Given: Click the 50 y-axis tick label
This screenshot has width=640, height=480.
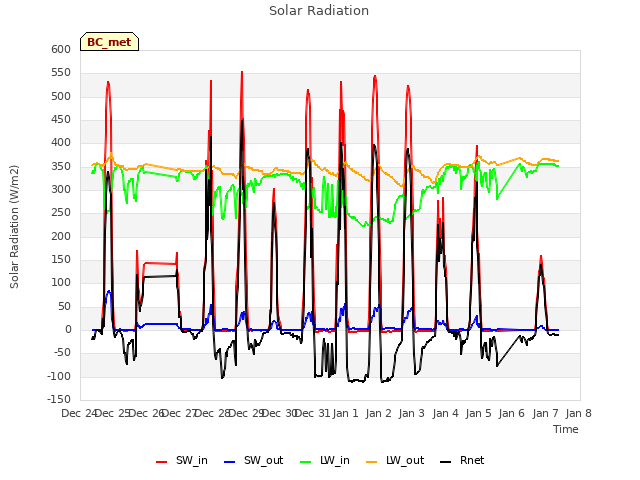Looking at the screenshot, I should (x=64, y=307).
